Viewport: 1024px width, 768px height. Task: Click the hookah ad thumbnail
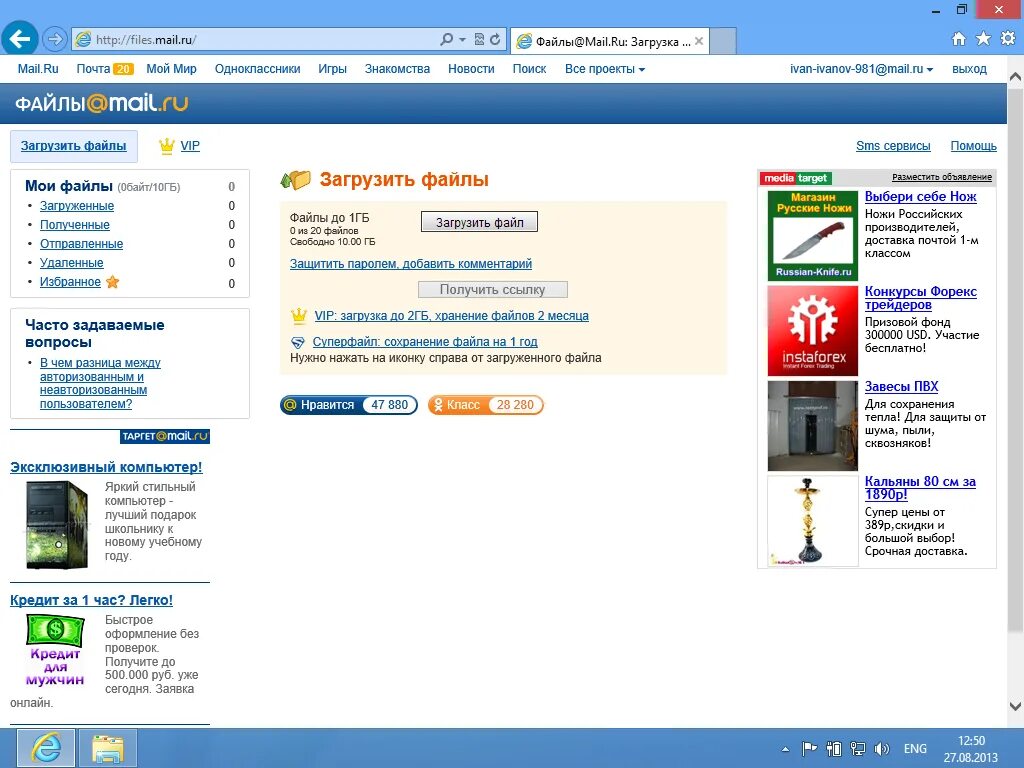[812, 520]
